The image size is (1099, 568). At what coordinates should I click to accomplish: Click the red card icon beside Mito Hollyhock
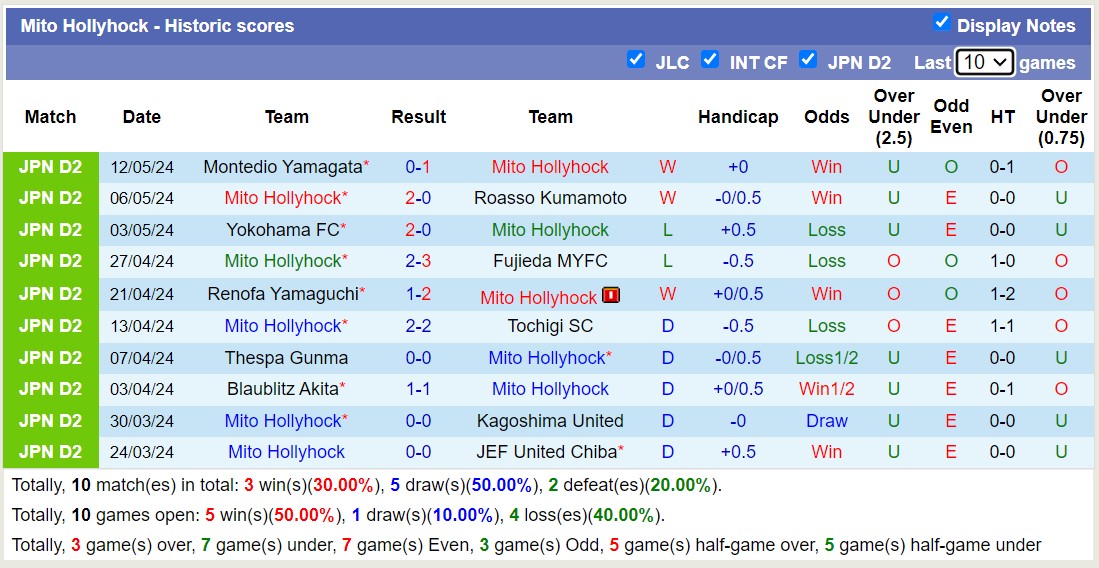[611, 295]
